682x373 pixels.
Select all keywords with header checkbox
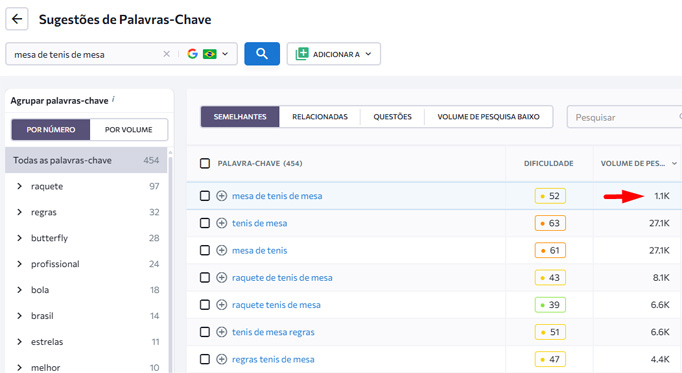point(205,163)
